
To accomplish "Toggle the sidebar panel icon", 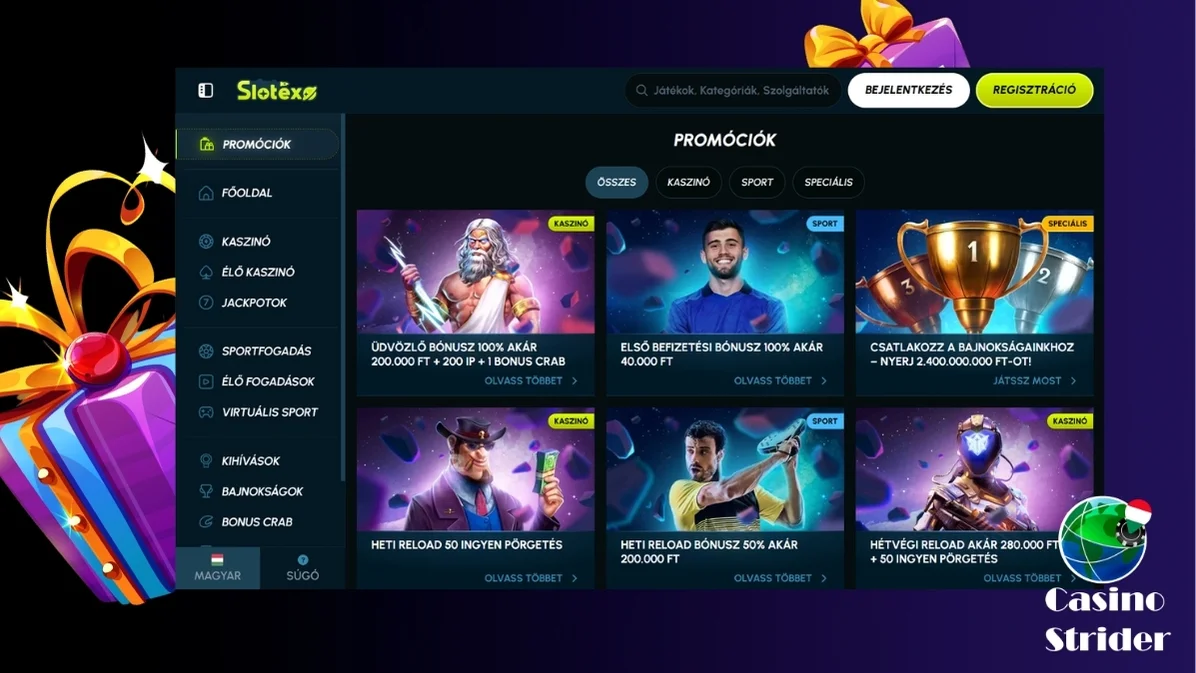I will tap(206, 90).
